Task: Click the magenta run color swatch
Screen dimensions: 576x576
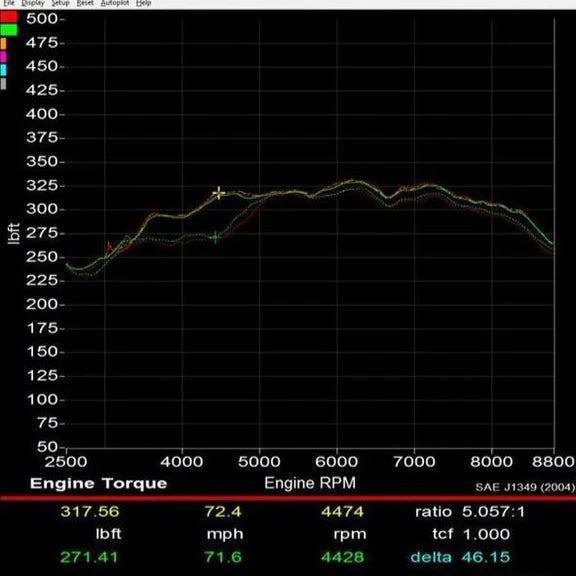Action: 3,57
